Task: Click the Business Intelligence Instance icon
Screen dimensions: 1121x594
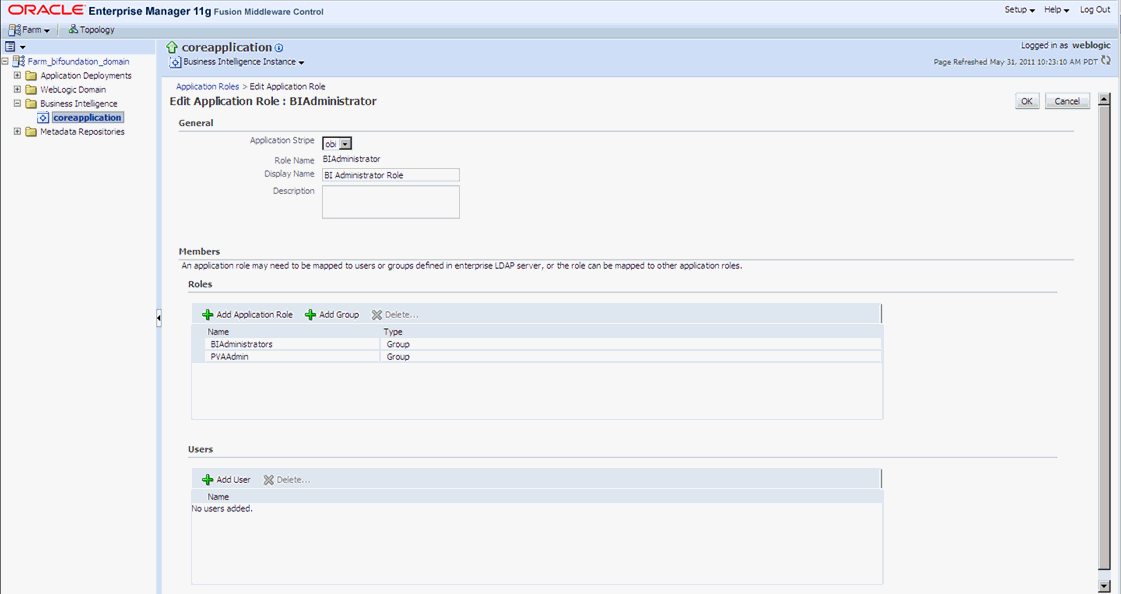Action: point(175,62)
